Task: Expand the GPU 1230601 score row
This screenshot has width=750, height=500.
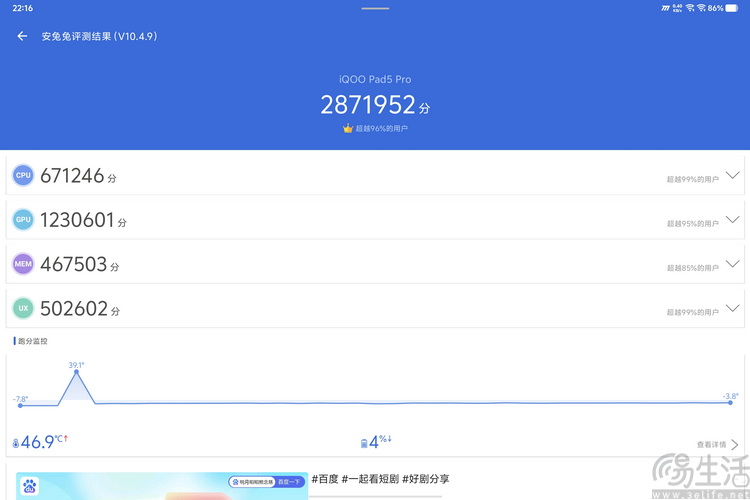Action: pyautogui.click(x=732, y=219)
